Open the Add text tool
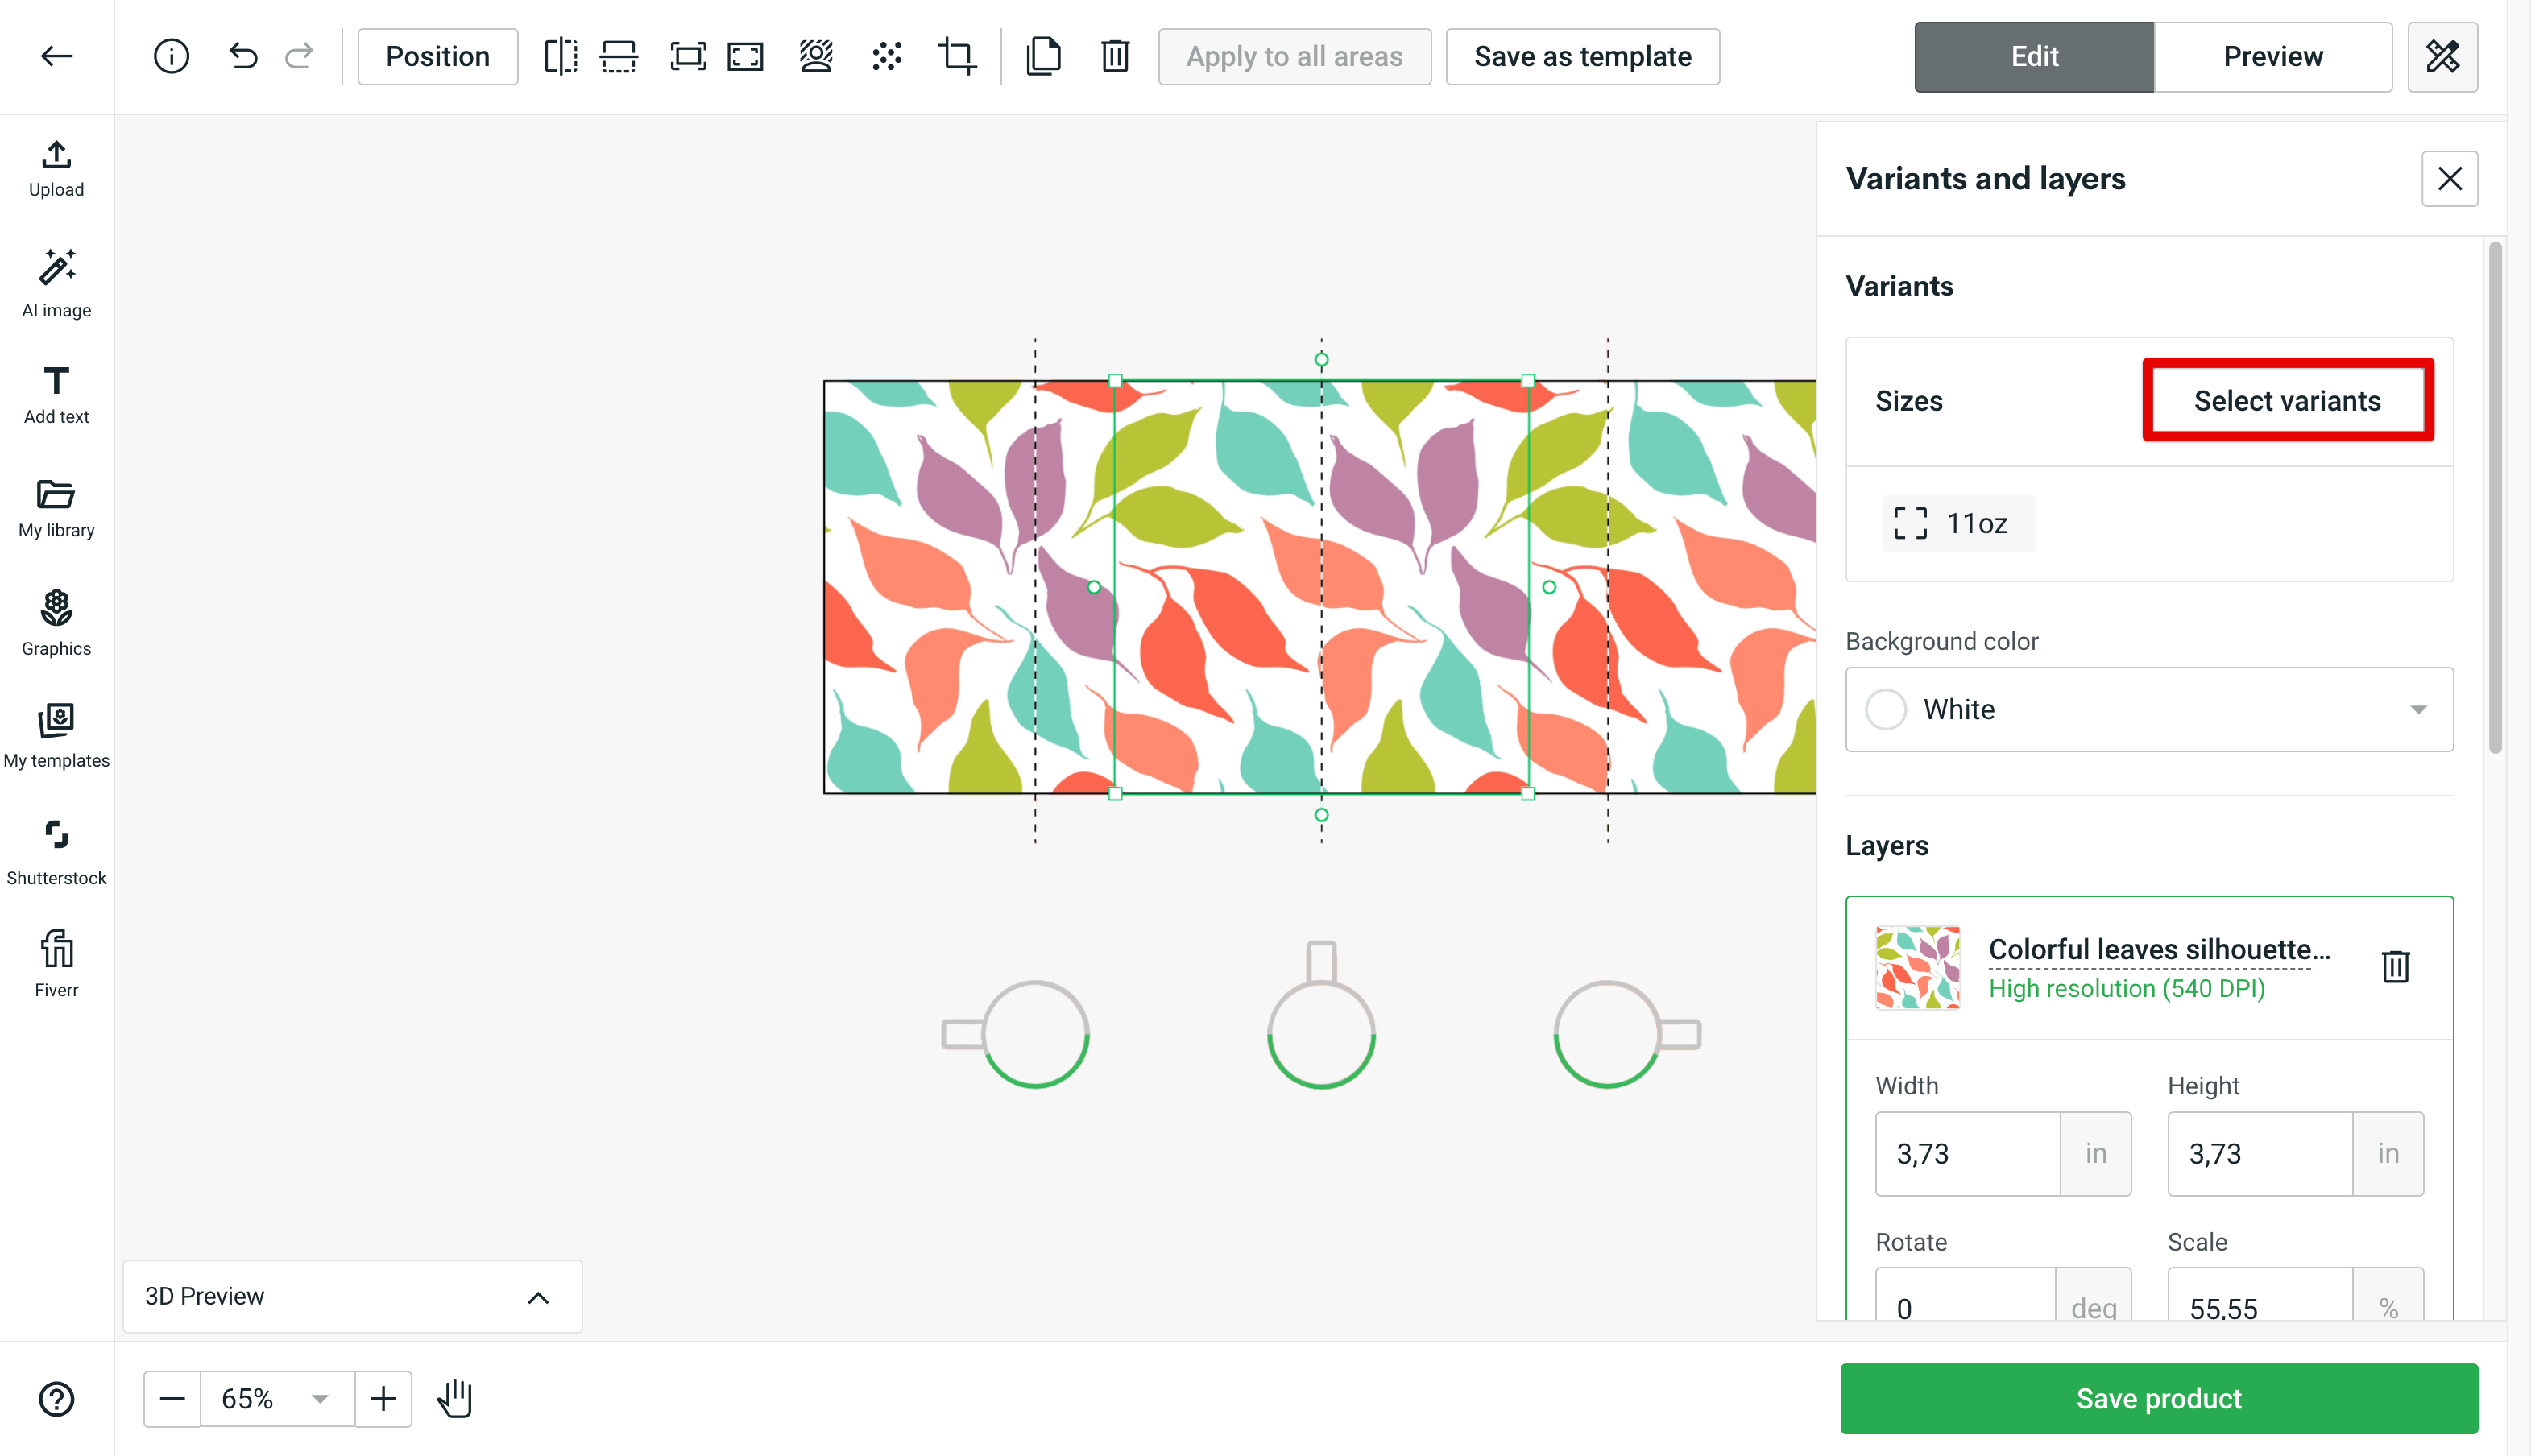2531x1456 pixels. pyautogui.click(x=56, y=394)
